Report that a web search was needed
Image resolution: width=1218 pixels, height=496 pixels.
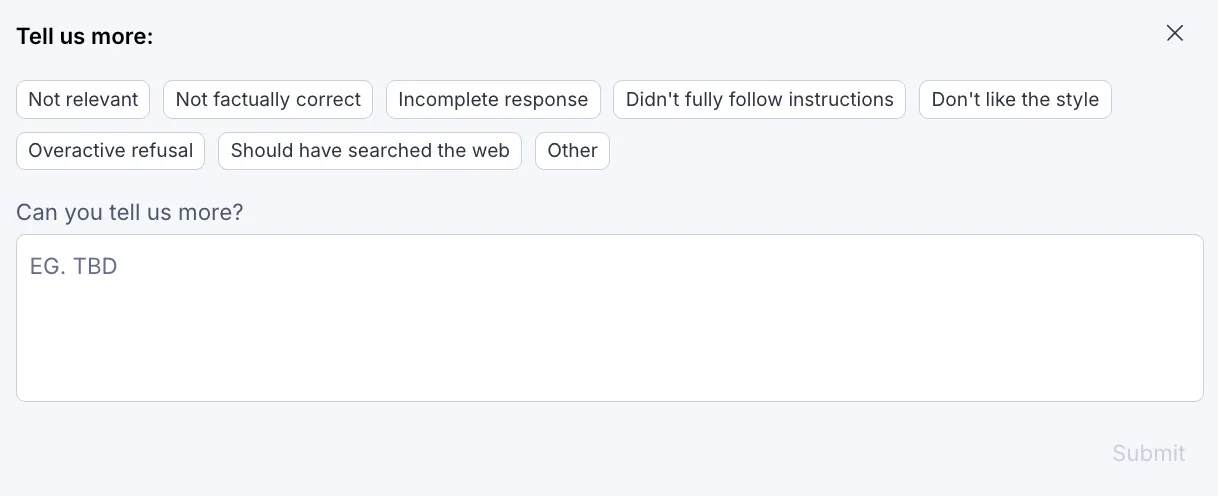[370, 151]
